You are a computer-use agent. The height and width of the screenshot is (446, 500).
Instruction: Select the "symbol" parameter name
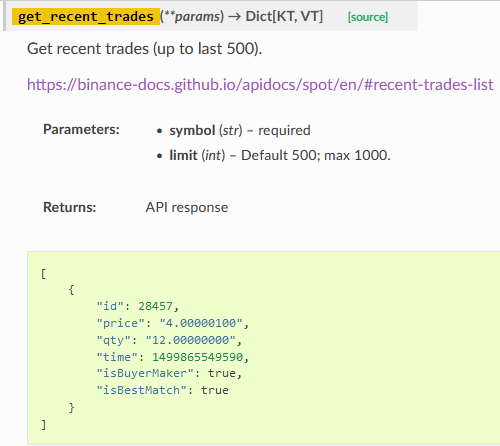pos(192,130)
